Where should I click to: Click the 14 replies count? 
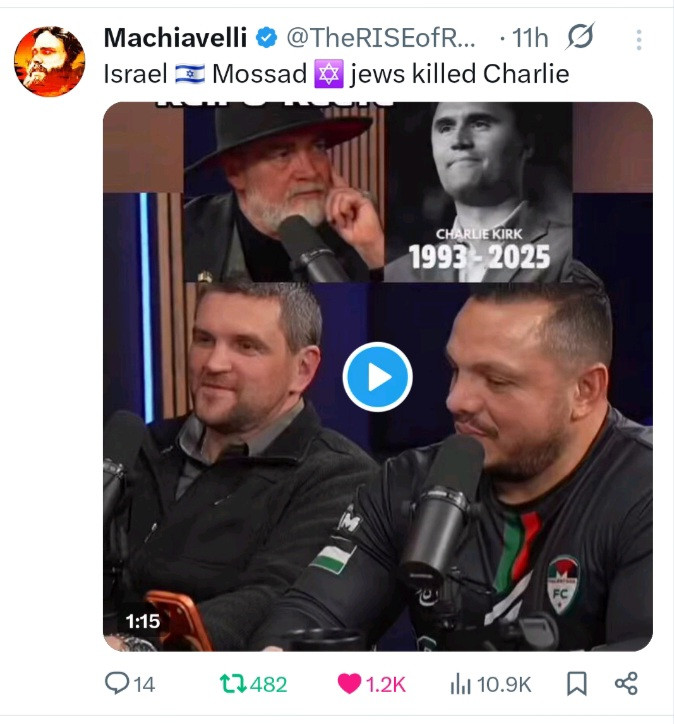click(144, 684)
